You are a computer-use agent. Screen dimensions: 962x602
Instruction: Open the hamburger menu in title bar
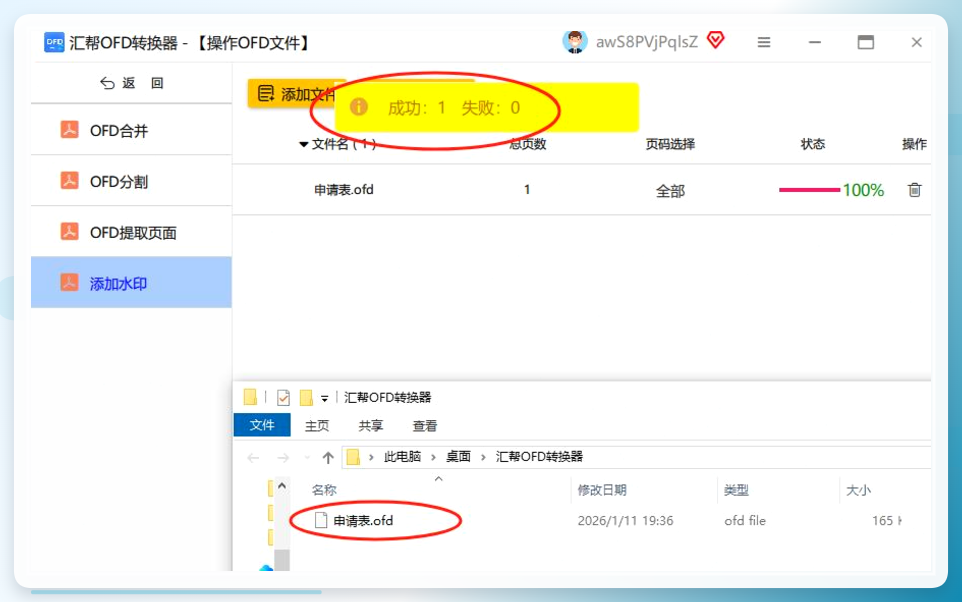tap(764, 42)
